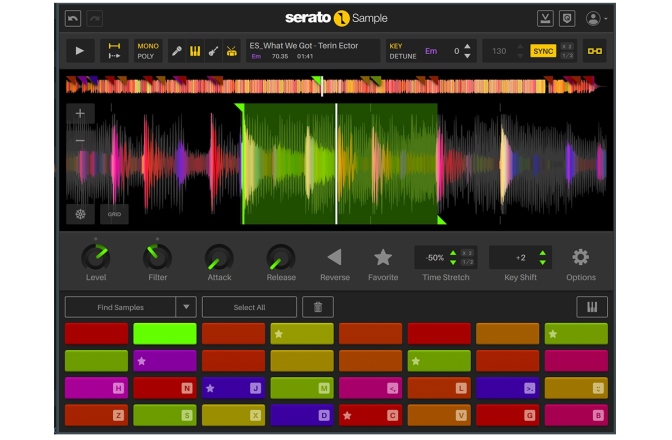The height and width of the screenshot is (440, 672).
Task: Trigger the pad labeled V
Action: (x=439, y=415)
